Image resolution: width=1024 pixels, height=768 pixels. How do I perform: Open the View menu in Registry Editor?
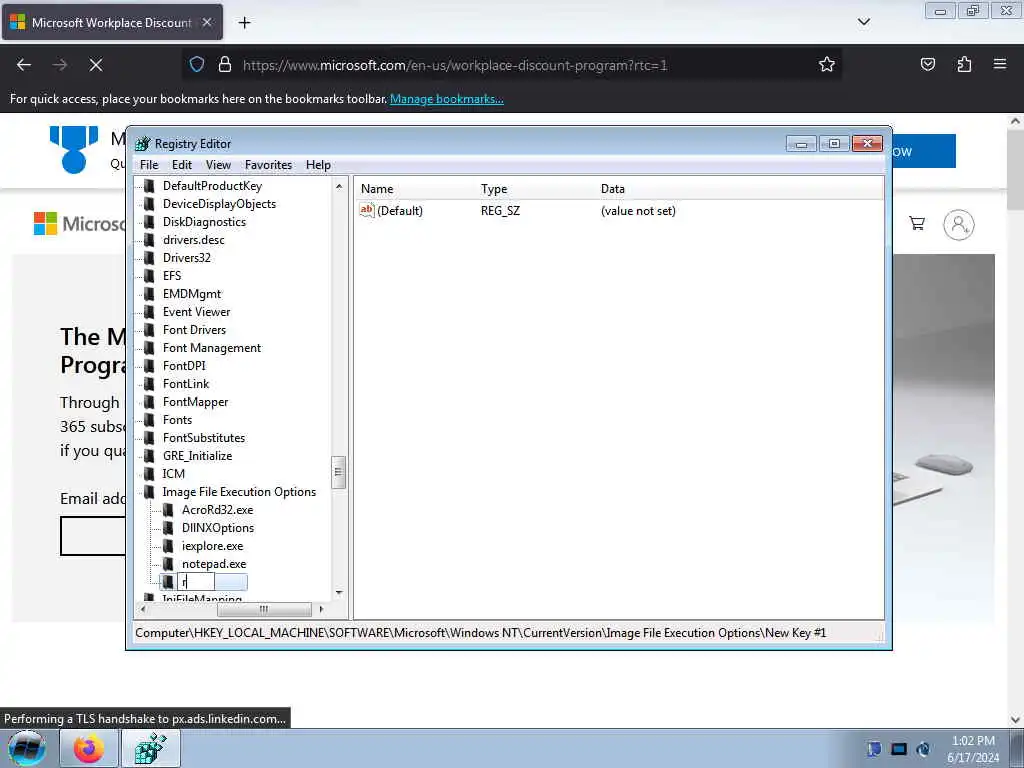218,165
